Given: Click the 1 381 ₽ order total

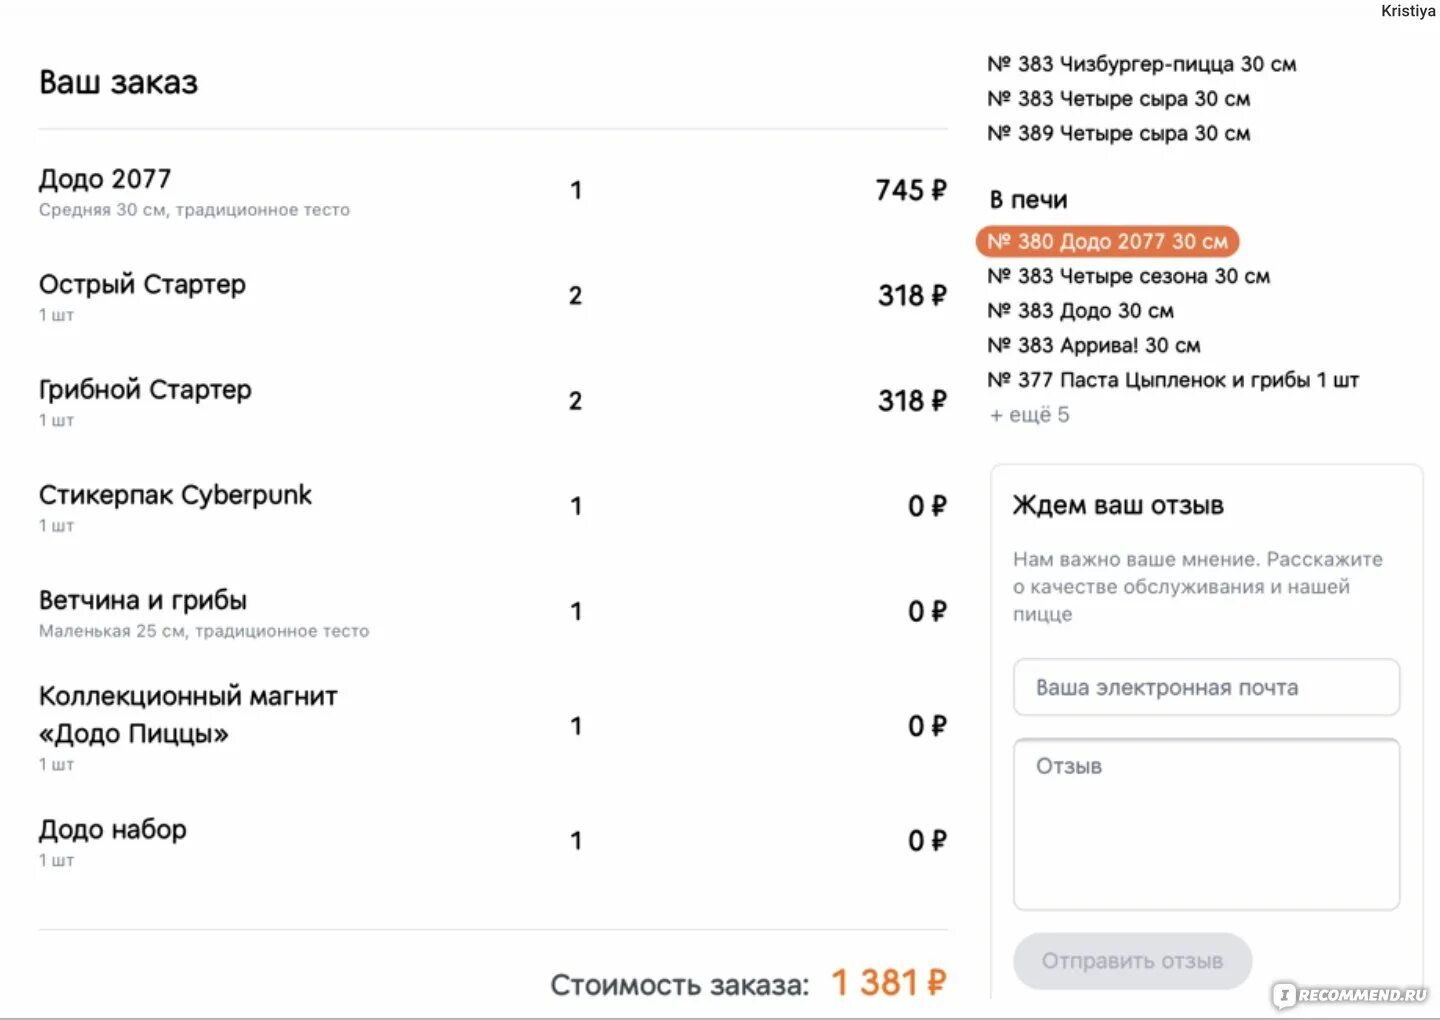Looking at the screenshot, I should pyautogui.click(x=888, y=983).
